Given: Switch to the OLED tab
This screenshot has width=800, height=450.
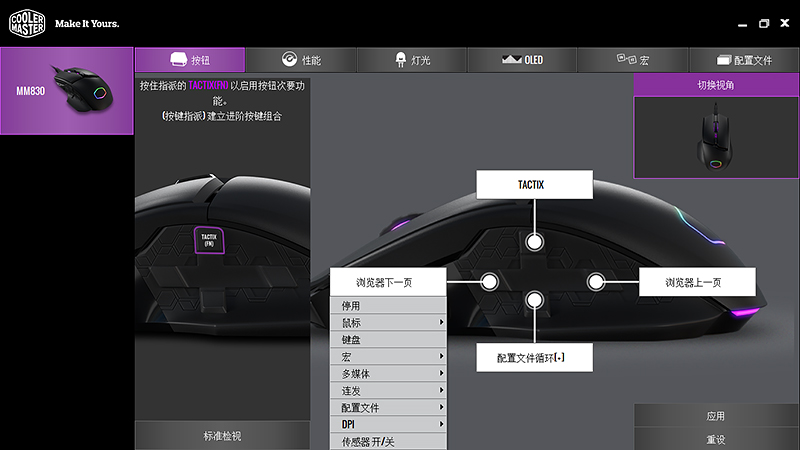Looking at the screenshot, I should tap(522, 60).
